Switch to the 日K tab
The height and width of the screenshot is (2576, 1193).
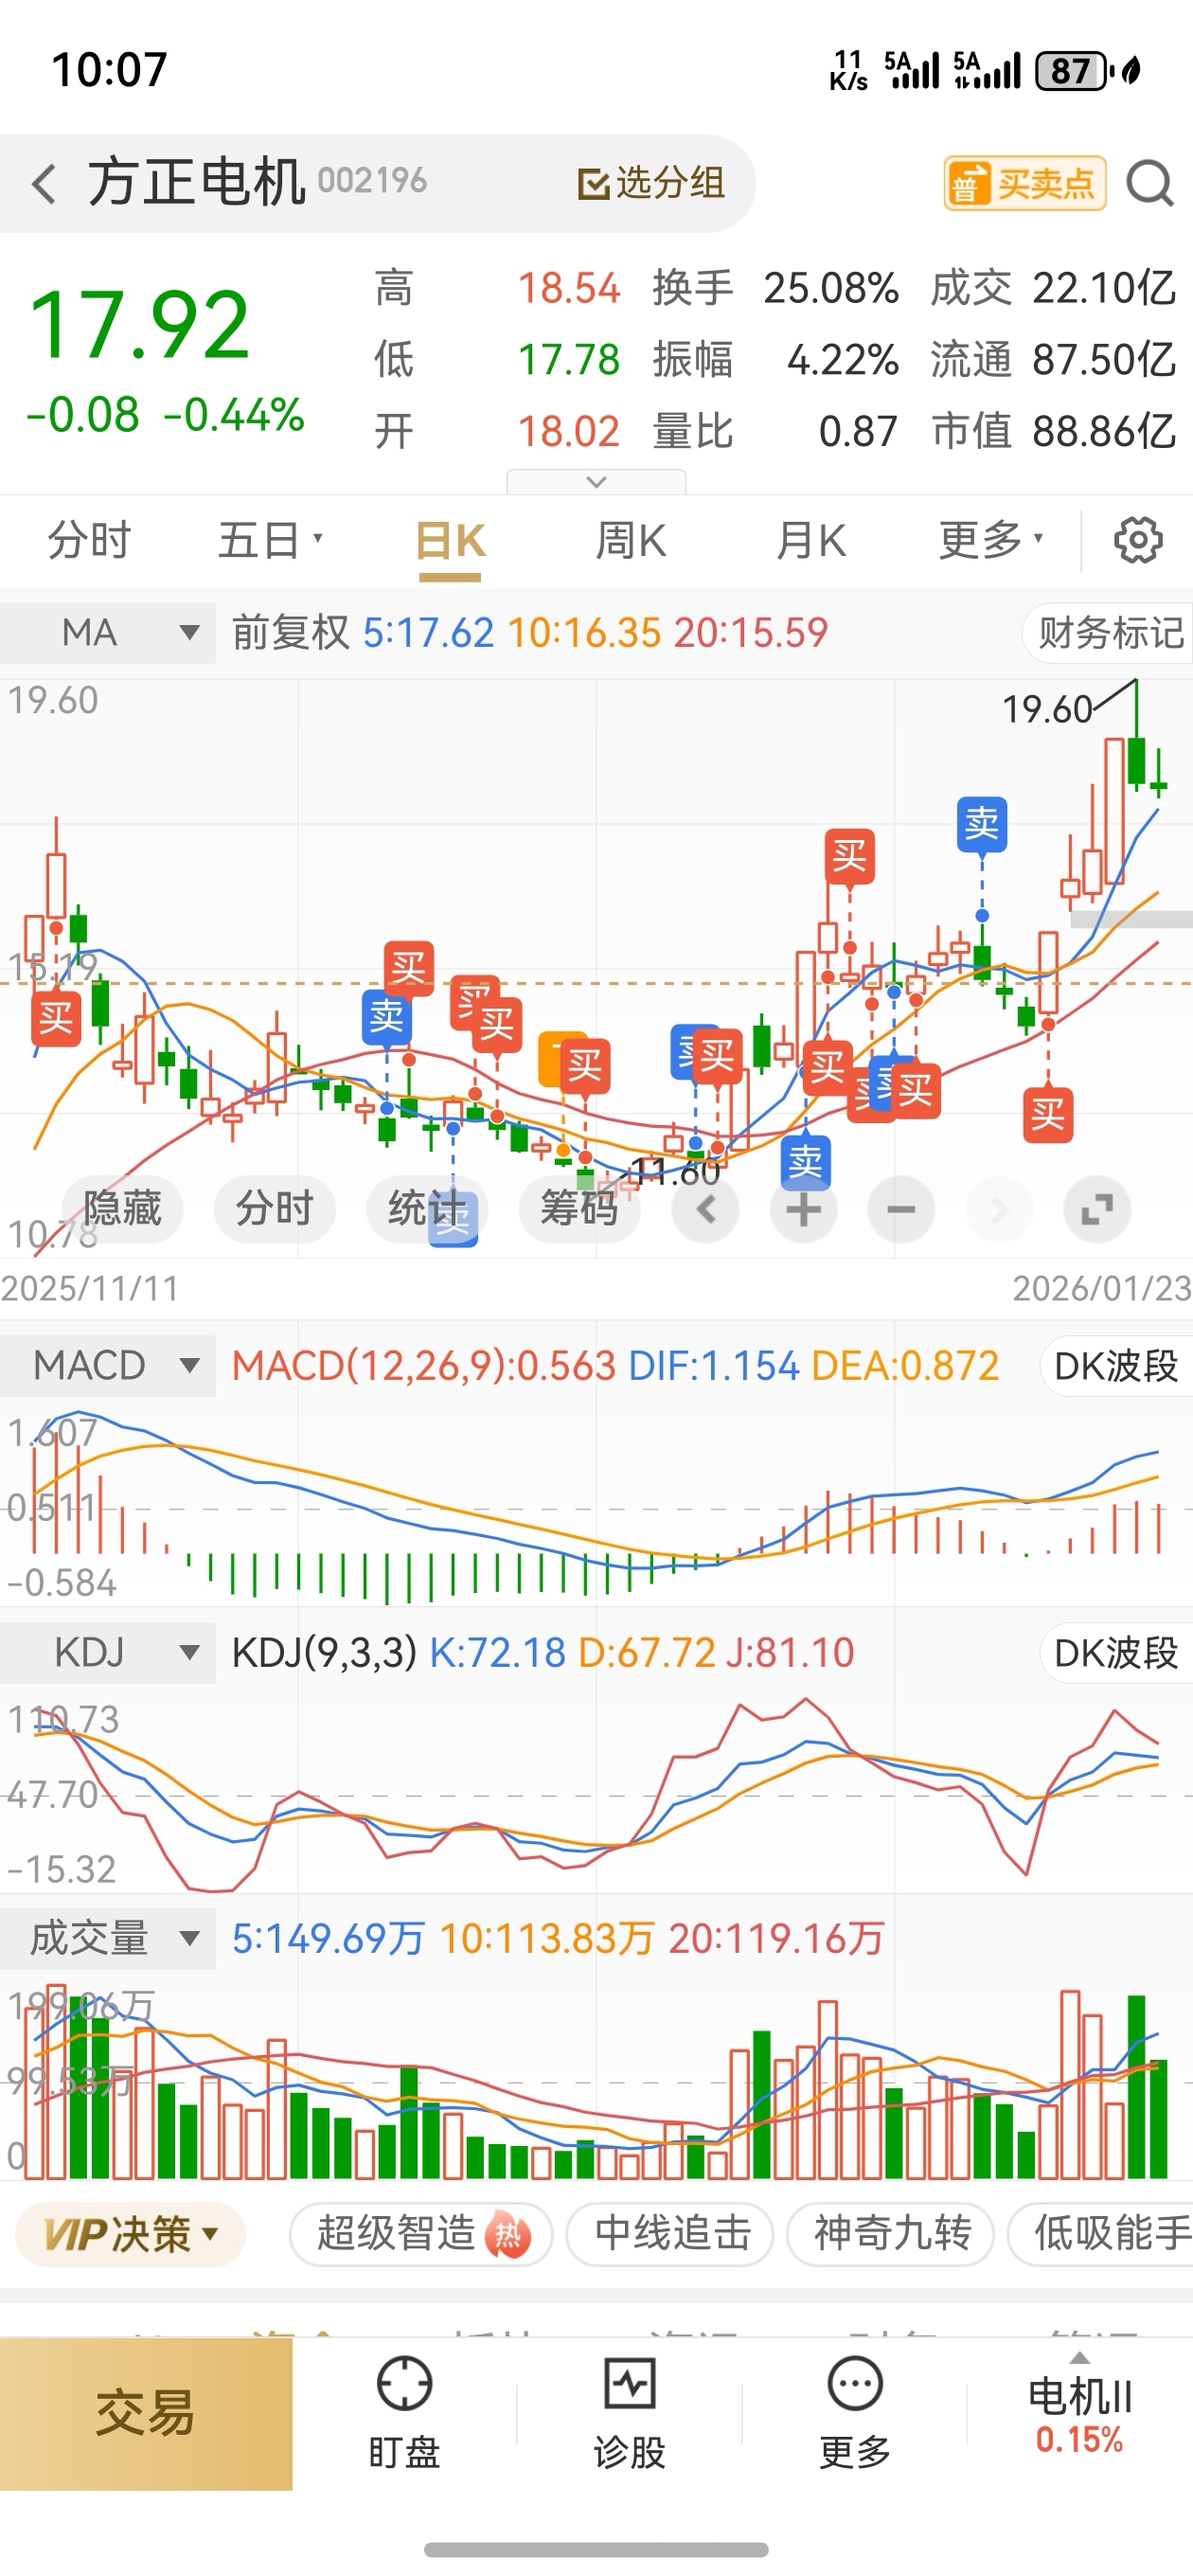(450, 541)
